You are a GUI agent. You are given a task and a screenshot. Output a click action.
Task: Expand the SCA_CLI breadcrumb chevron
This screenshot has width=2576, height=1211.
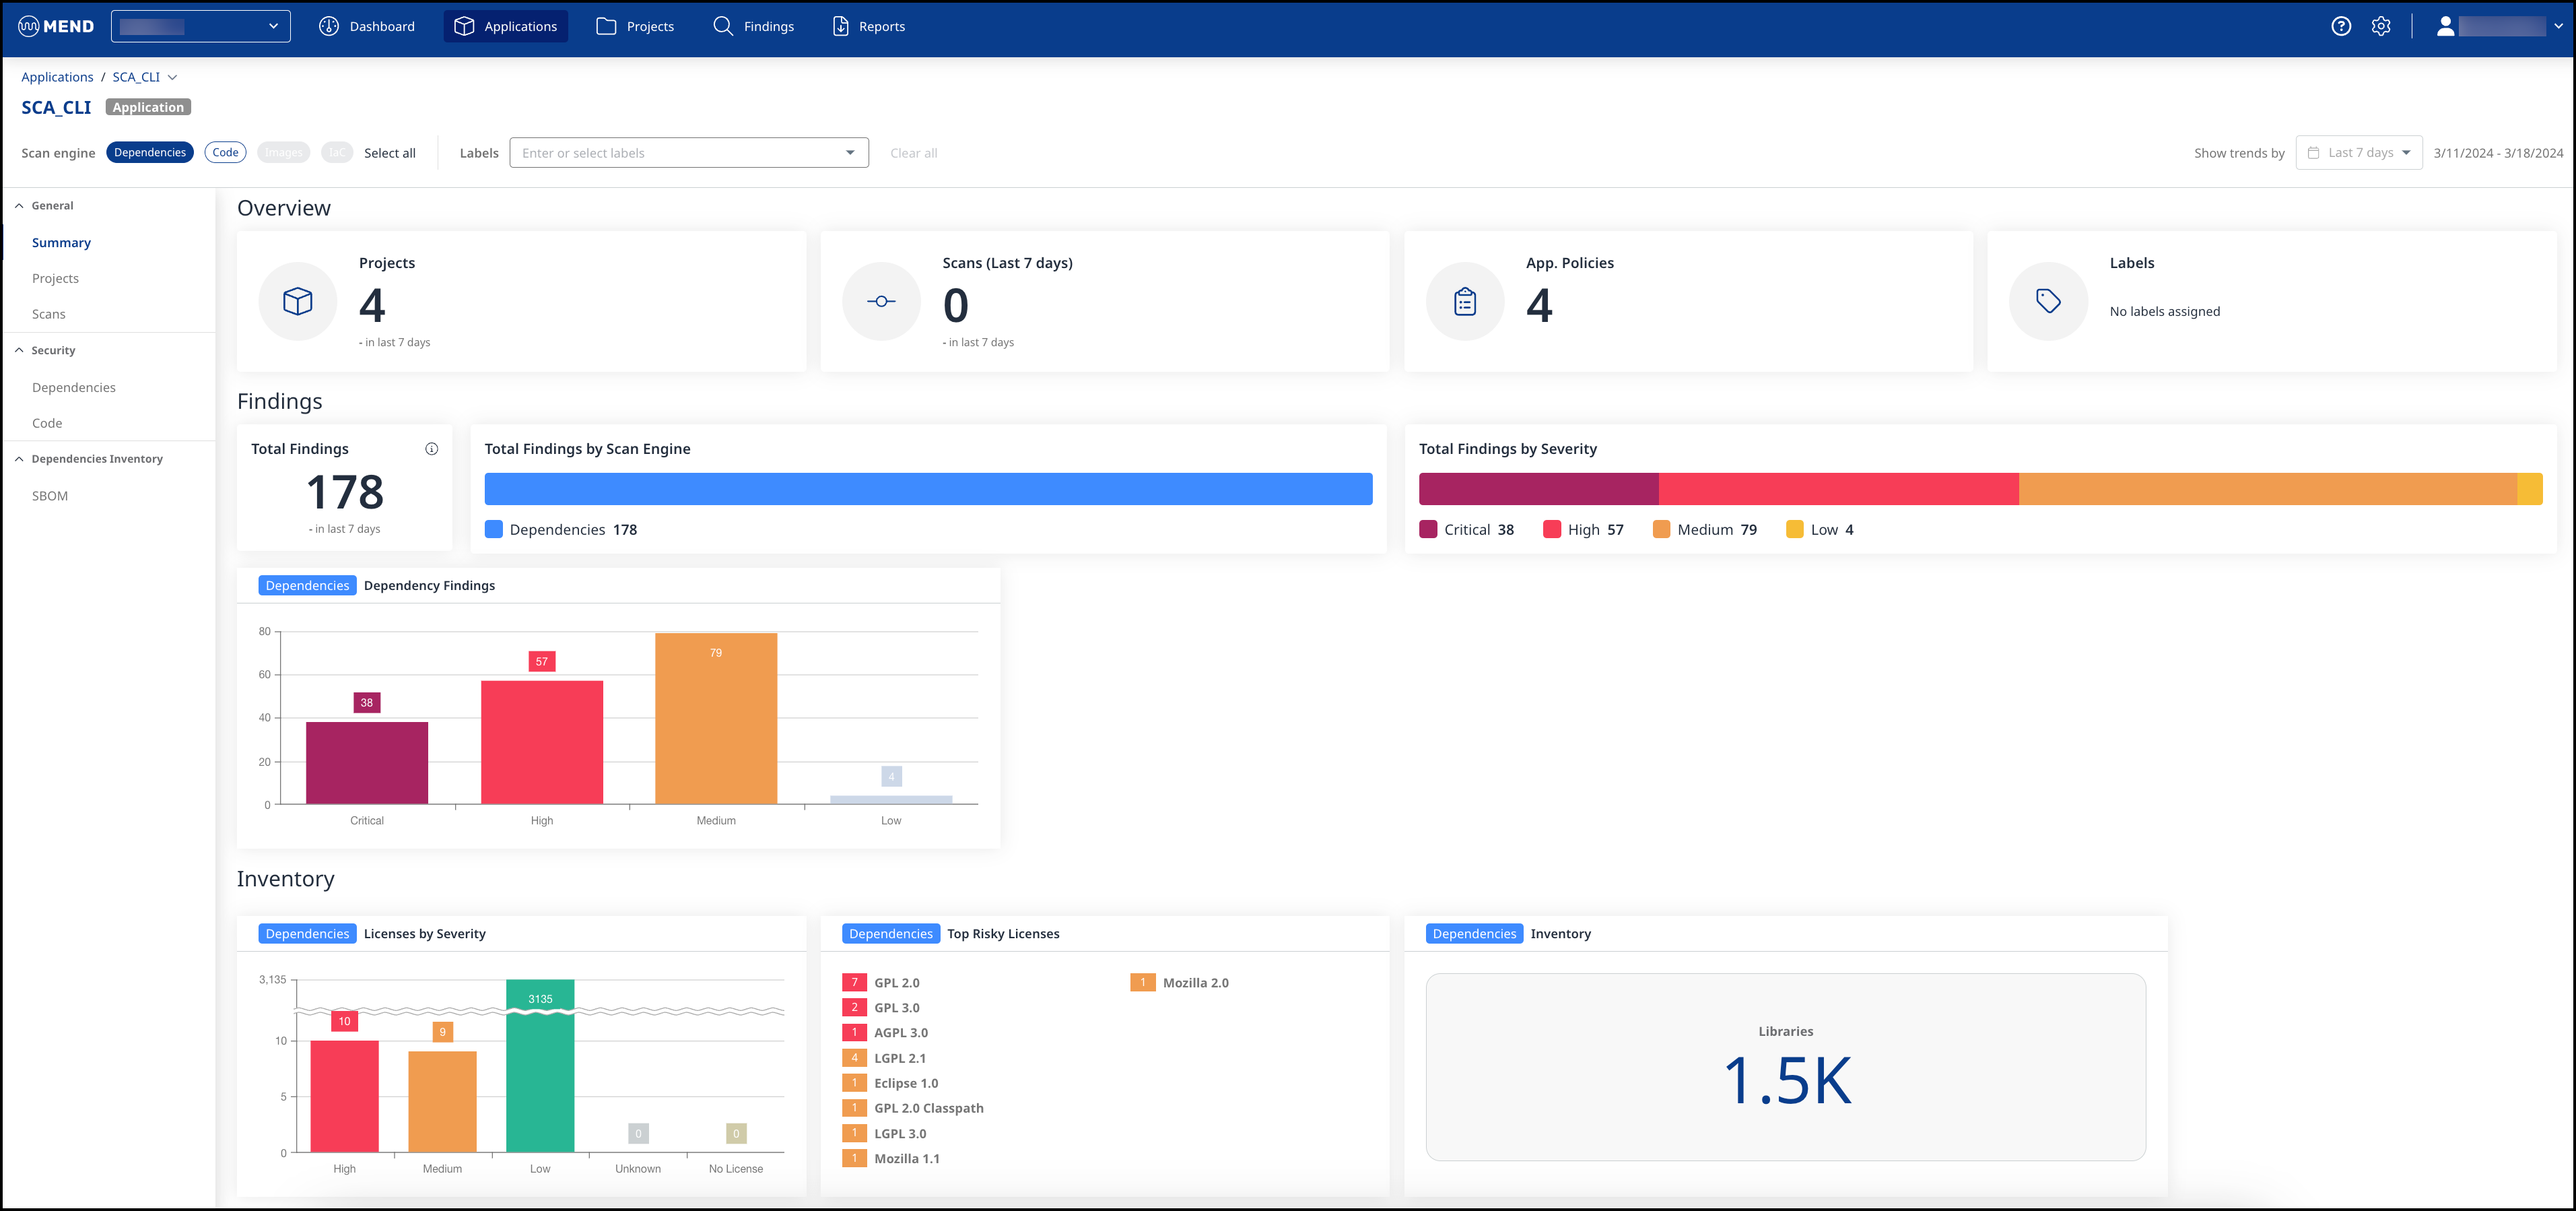click(174, 76)
